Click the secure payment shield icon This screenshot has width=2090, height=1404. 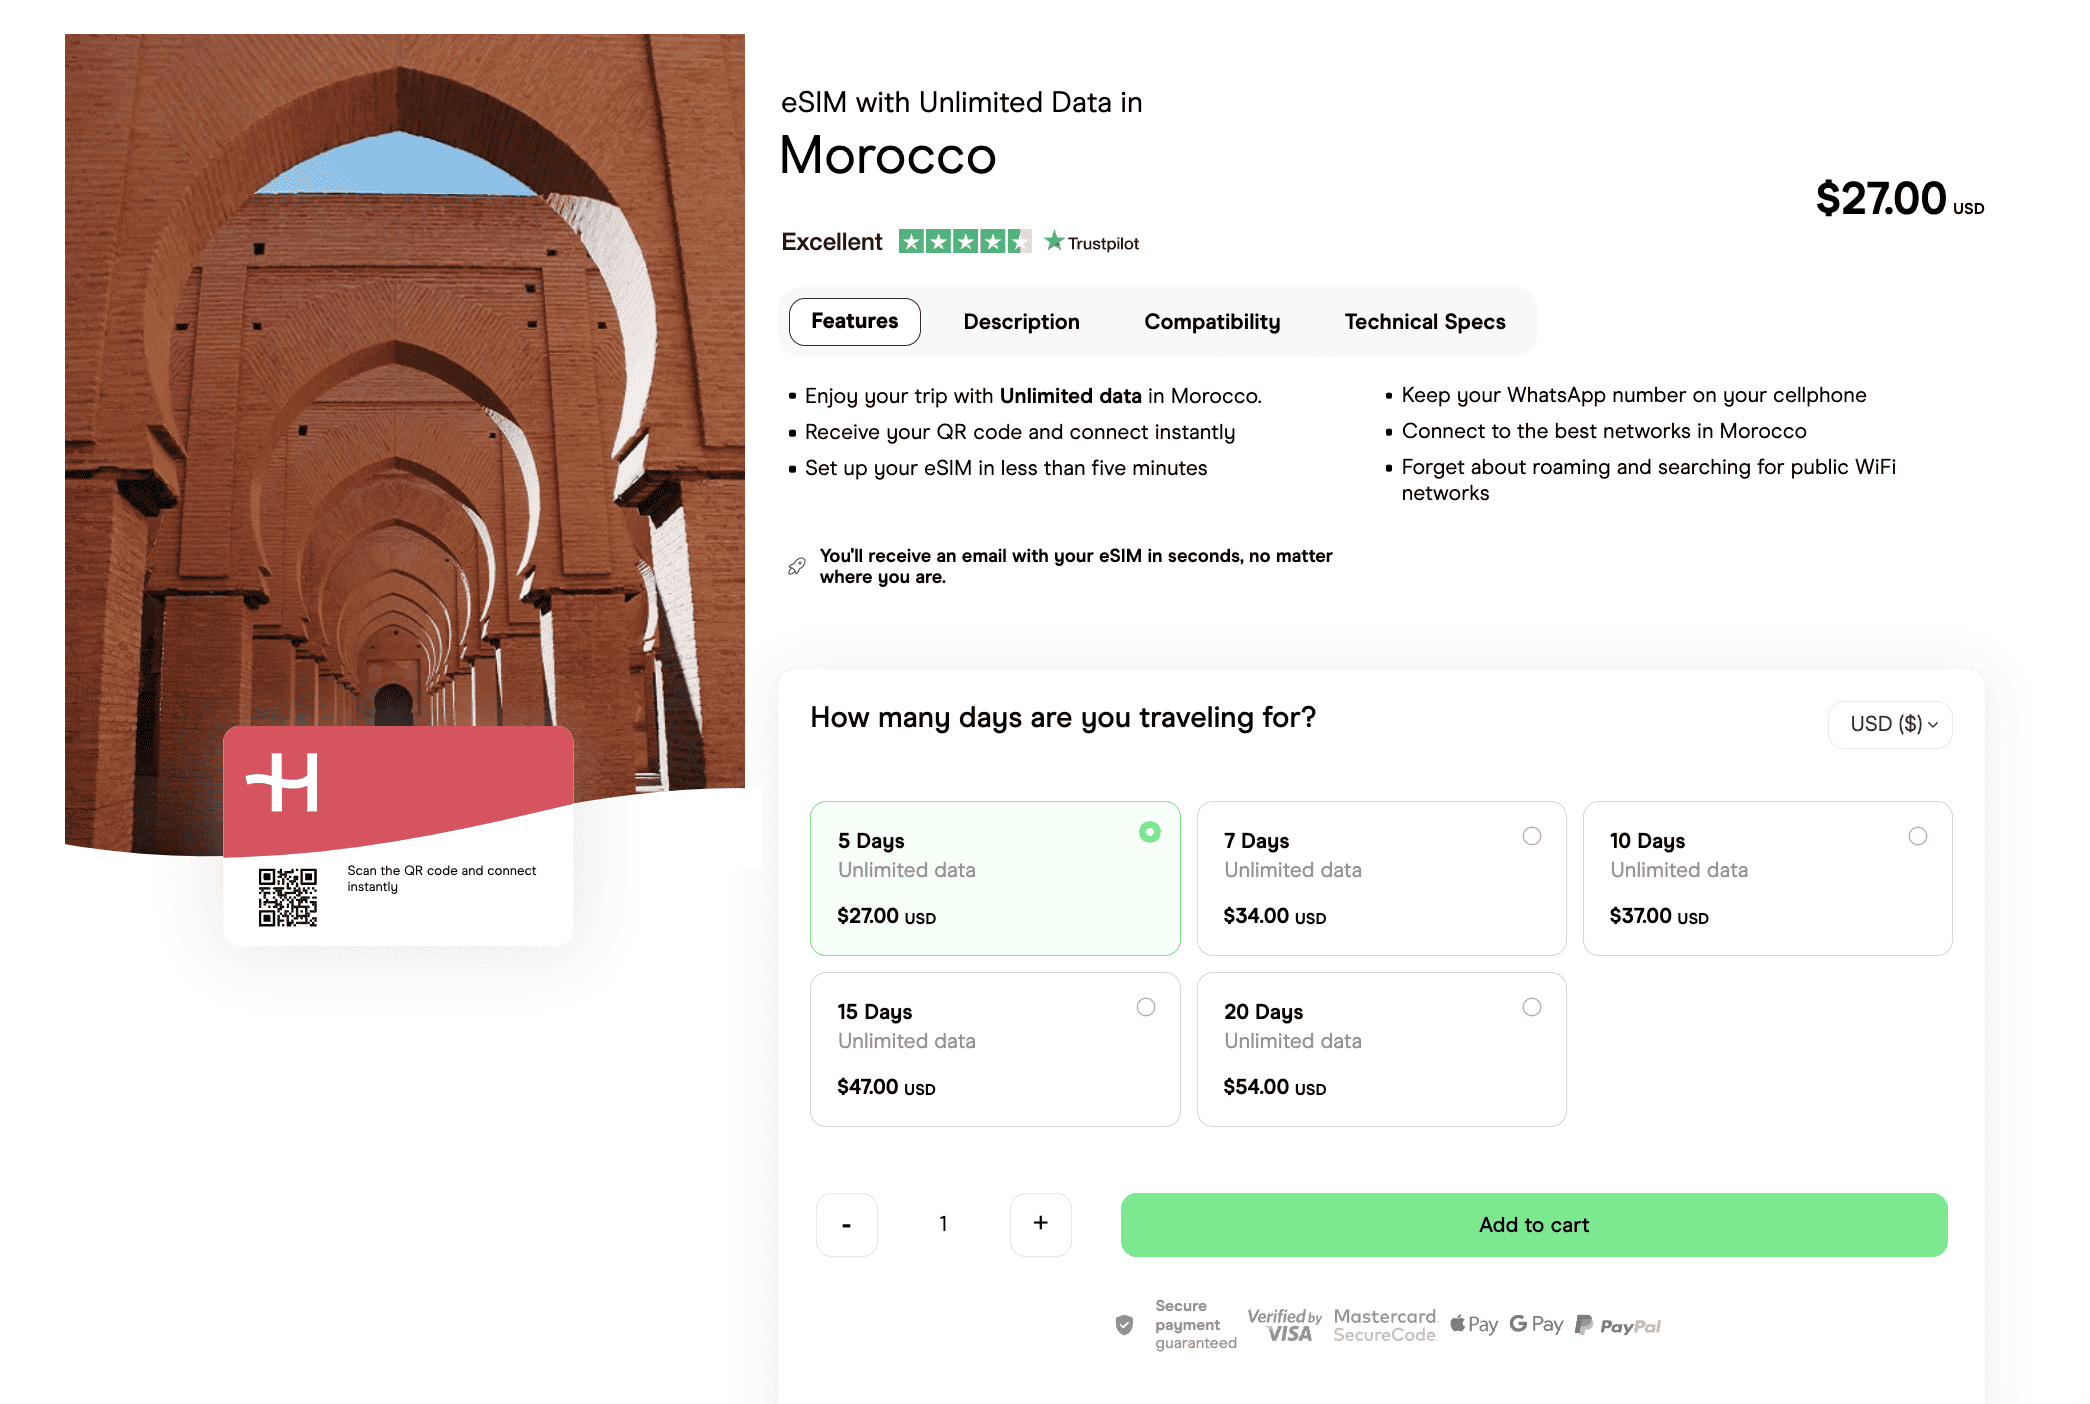tap(1124, 1325)
